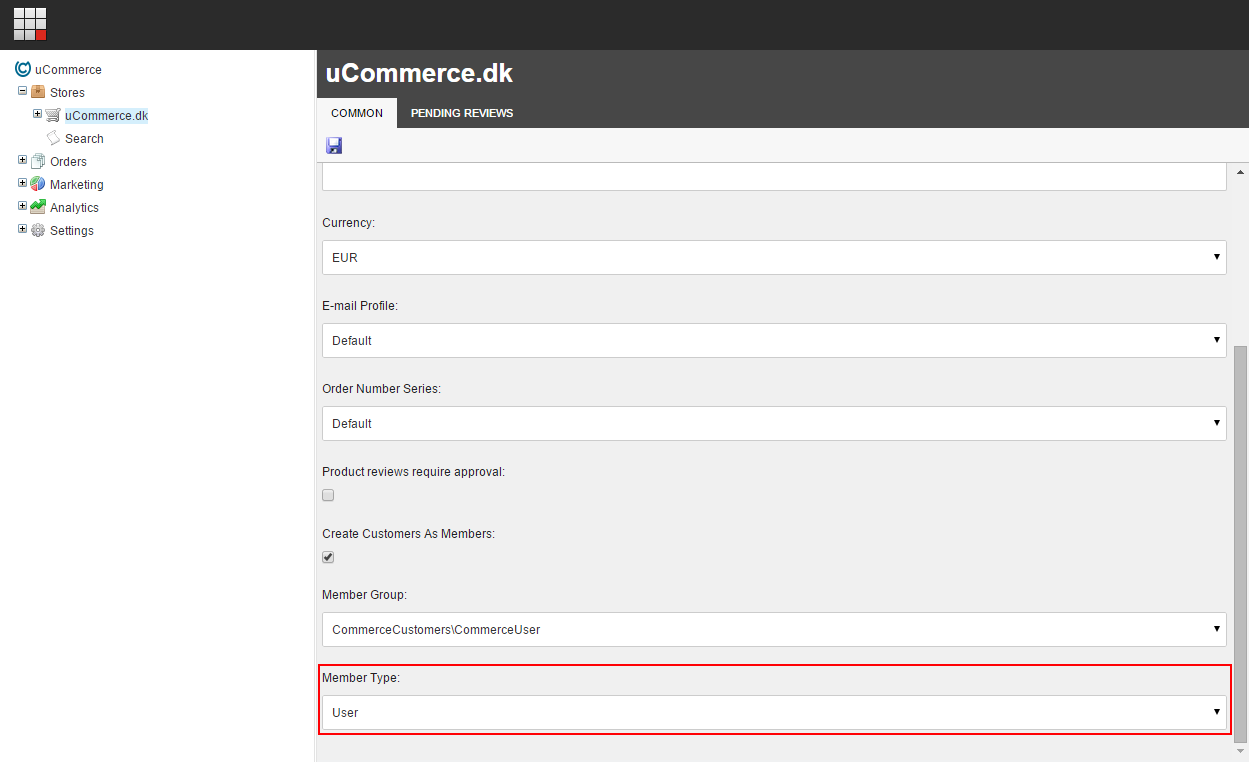Viewport: 1249px width, 762px height.
Task: Expand the Settings tree node
Action: click(22, 229)
